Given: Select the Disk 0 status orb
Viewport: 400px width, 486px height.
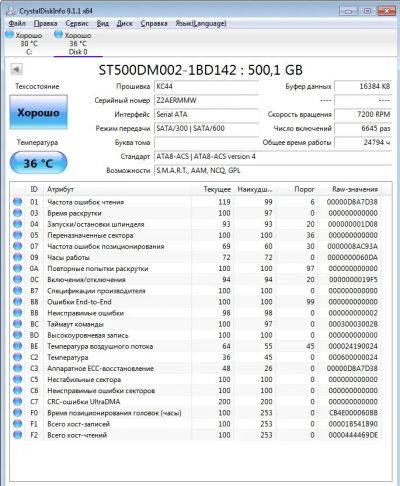Looking at the screenshot, I should tap(58, 34).
